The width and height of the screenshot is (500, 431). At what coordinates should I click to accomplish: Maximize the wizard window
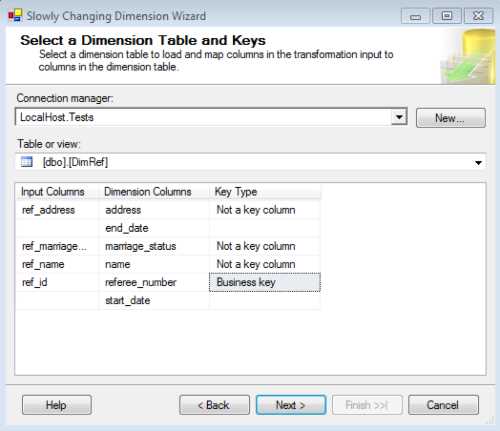(447, 16)
